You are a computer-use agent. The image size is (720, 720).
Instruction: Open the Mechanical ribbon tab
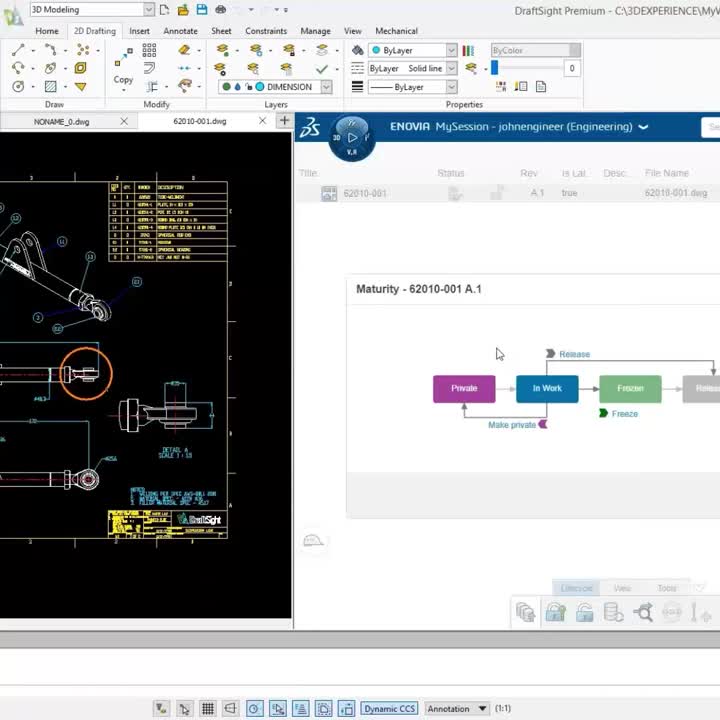(x=396, y=31)
